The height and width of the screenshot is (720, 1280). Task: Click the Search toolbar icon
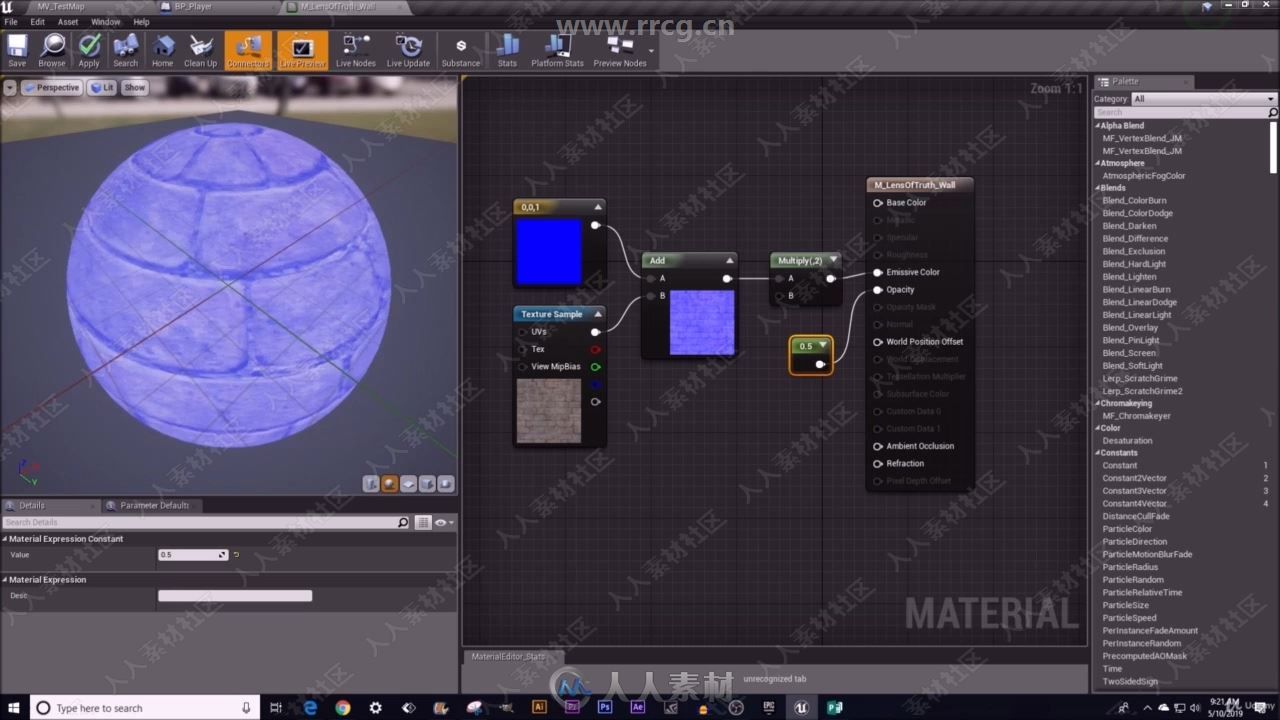coord(126,50)
